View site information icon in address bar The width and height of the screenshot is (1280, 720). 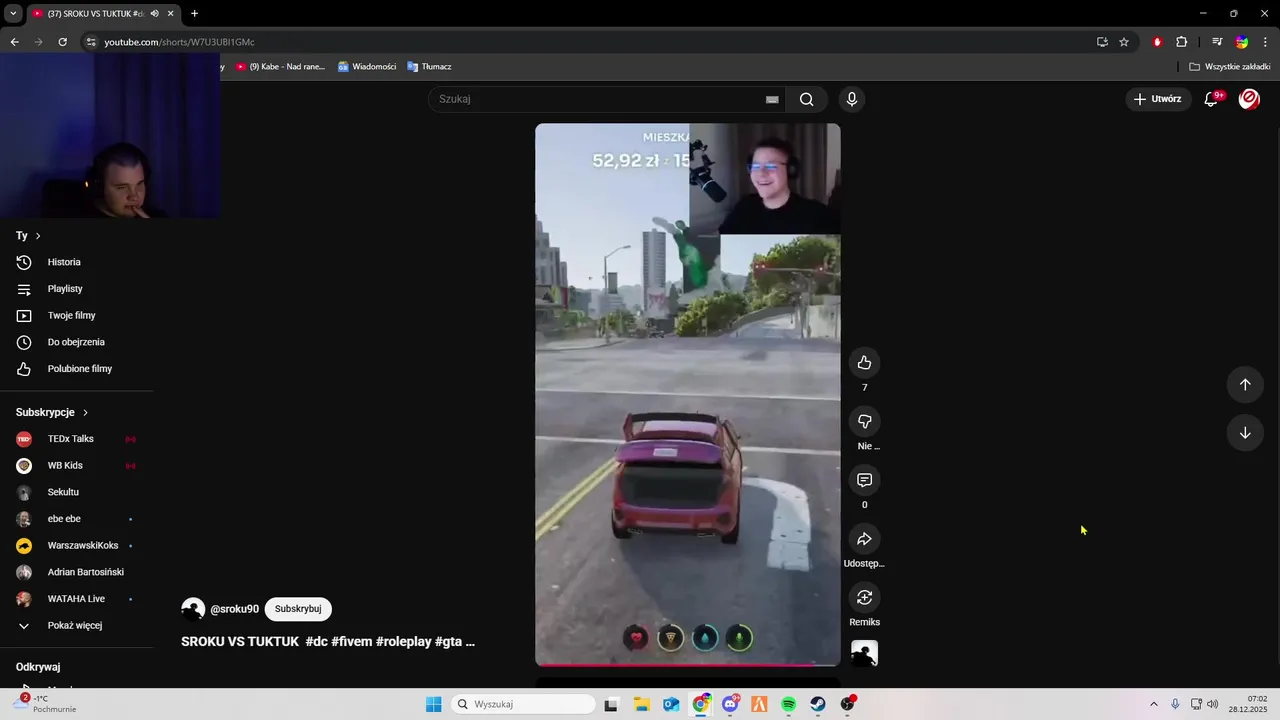(x=91, y=42)
